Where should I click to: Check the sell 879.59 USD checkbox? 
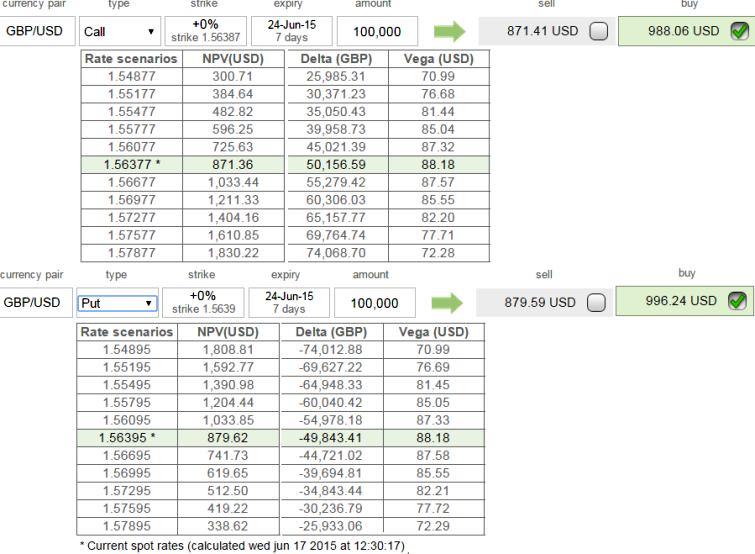596,303
